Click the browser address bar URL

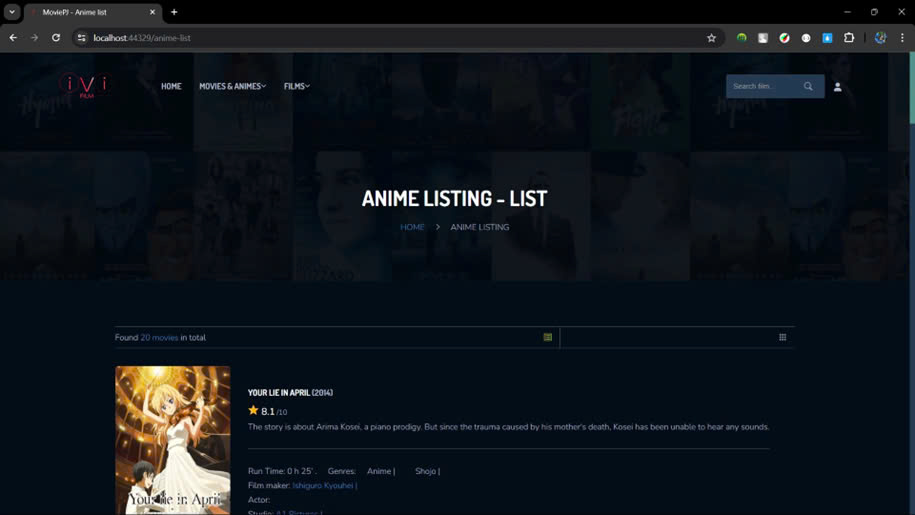coord(142,38)
